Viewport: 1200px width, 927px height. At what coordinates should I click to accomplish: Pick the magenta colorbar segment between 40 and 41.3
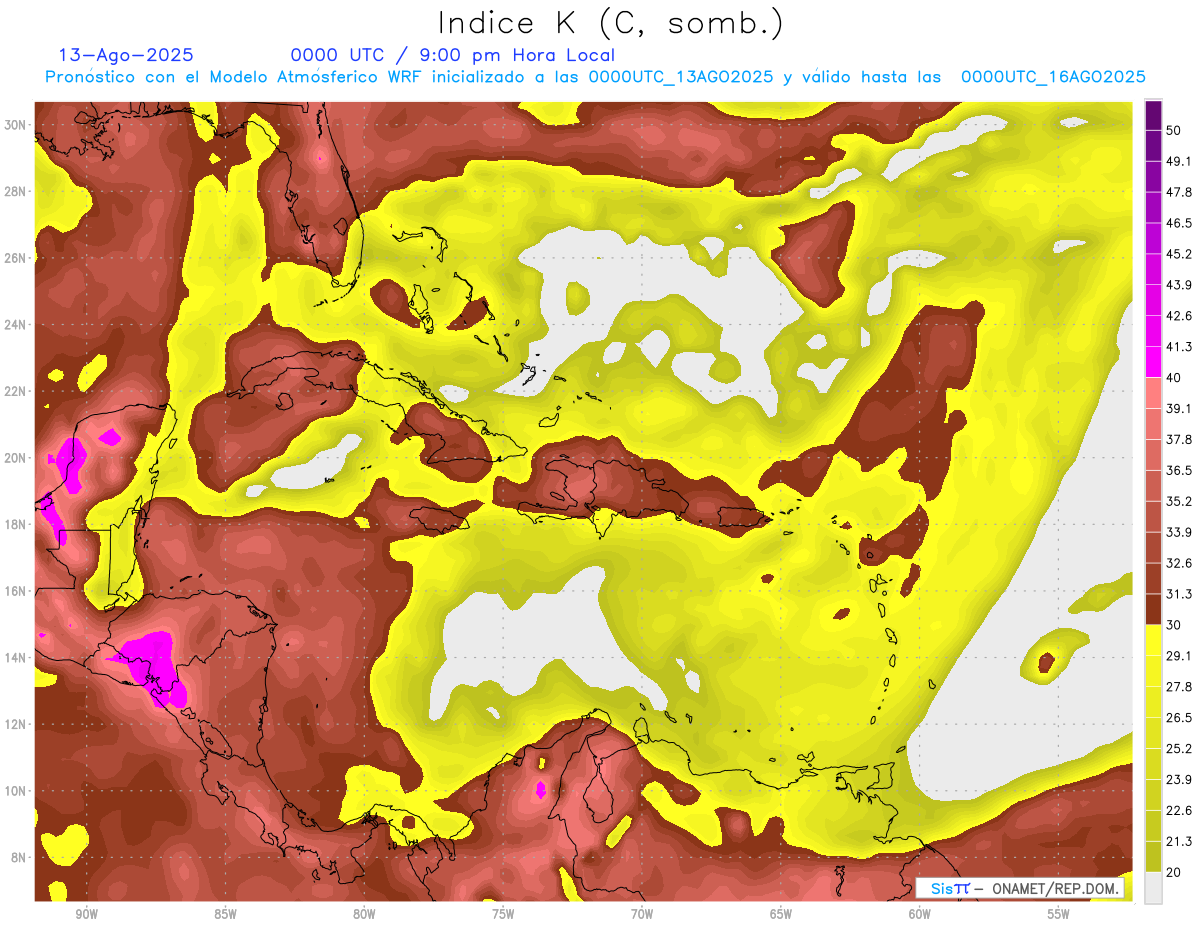(x=1153, y=362)
